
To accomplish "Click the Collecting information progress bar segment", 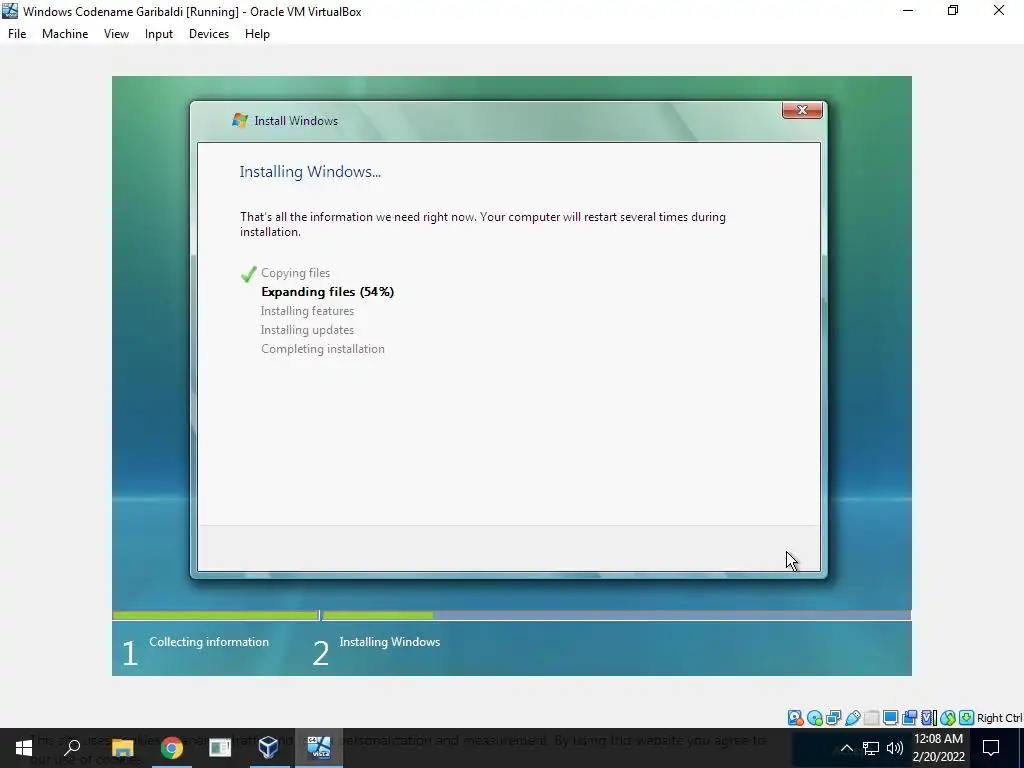I will point(215,615).
